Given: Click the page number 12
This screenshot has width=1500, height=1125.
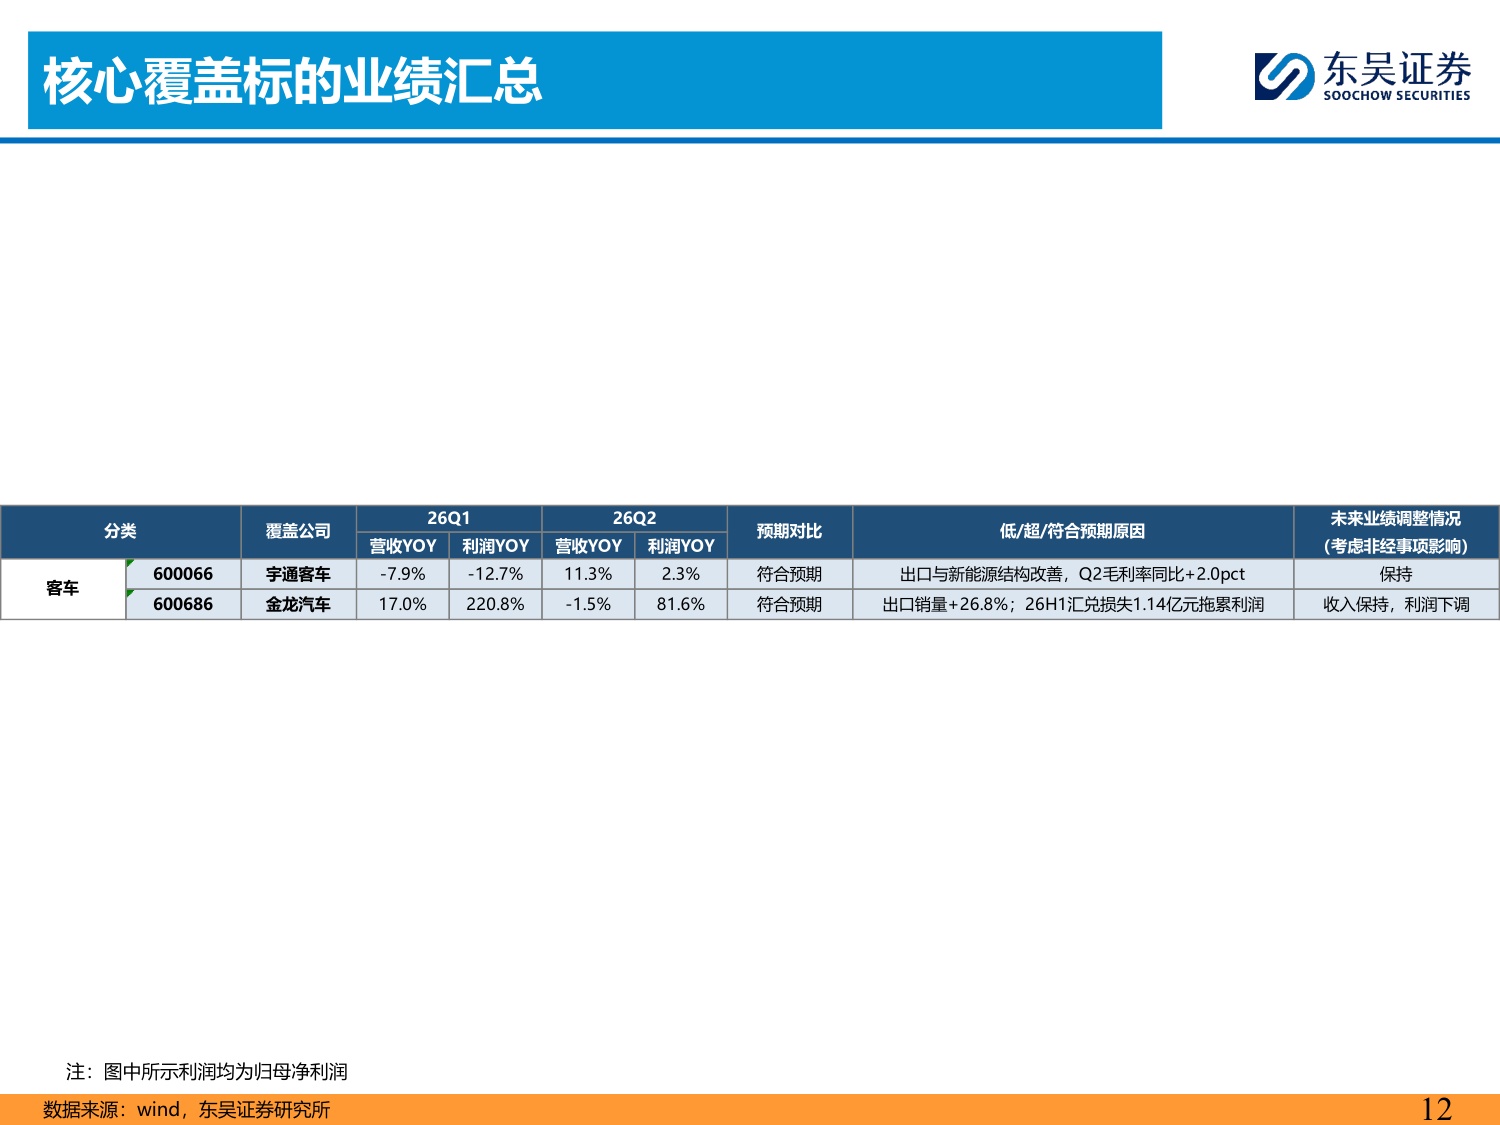Looking at the screenshot, I should coord(1436,1109).
